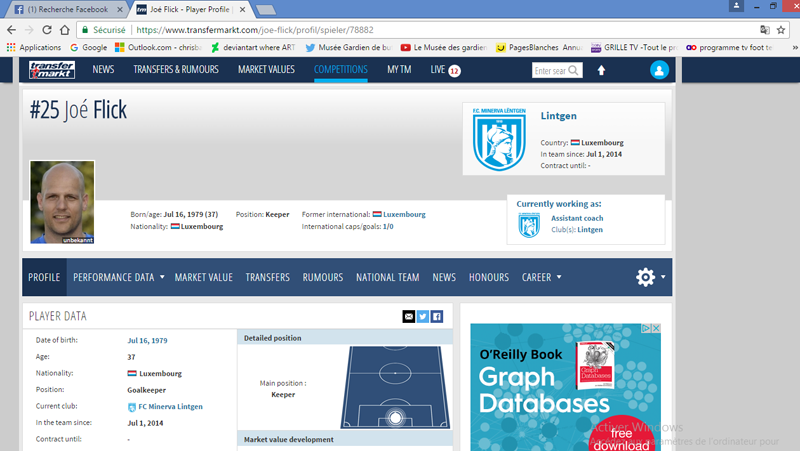Show more bookmarks with the chevron
Image resolution: width=800 pixels, height=451 pixels.
click(x=794, y=47)
